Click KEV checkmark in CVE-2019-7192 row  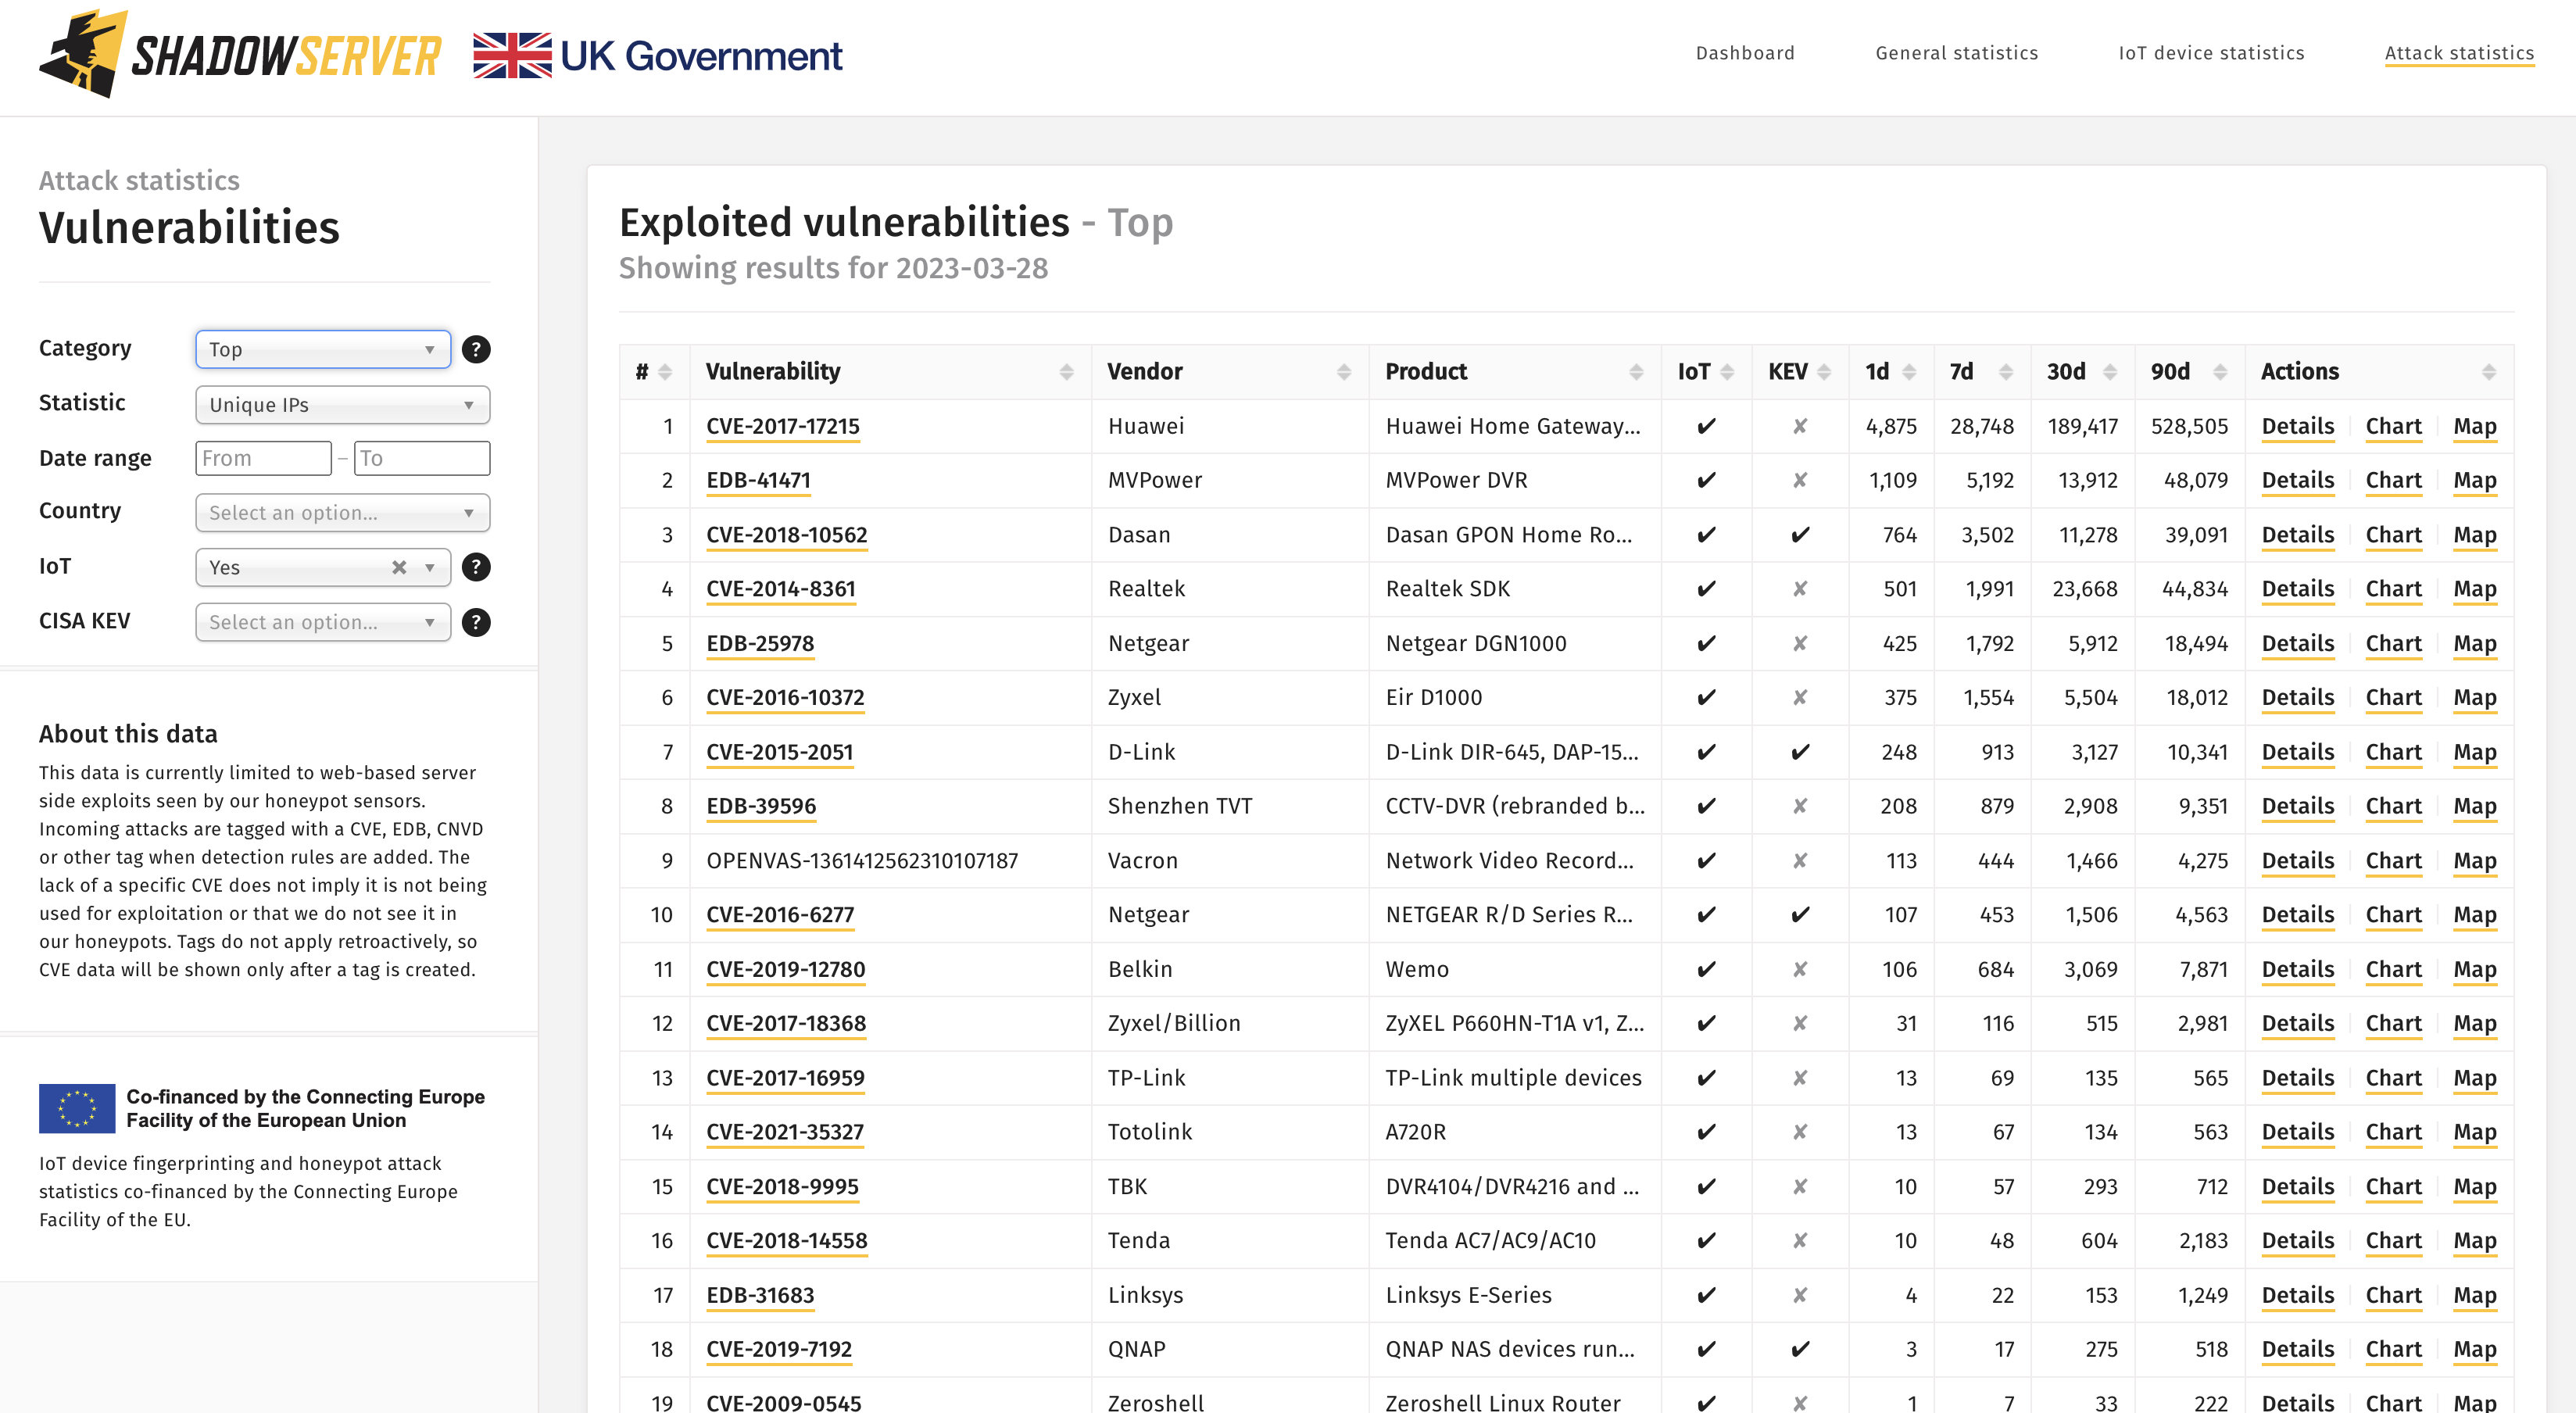[1800, 1349]
